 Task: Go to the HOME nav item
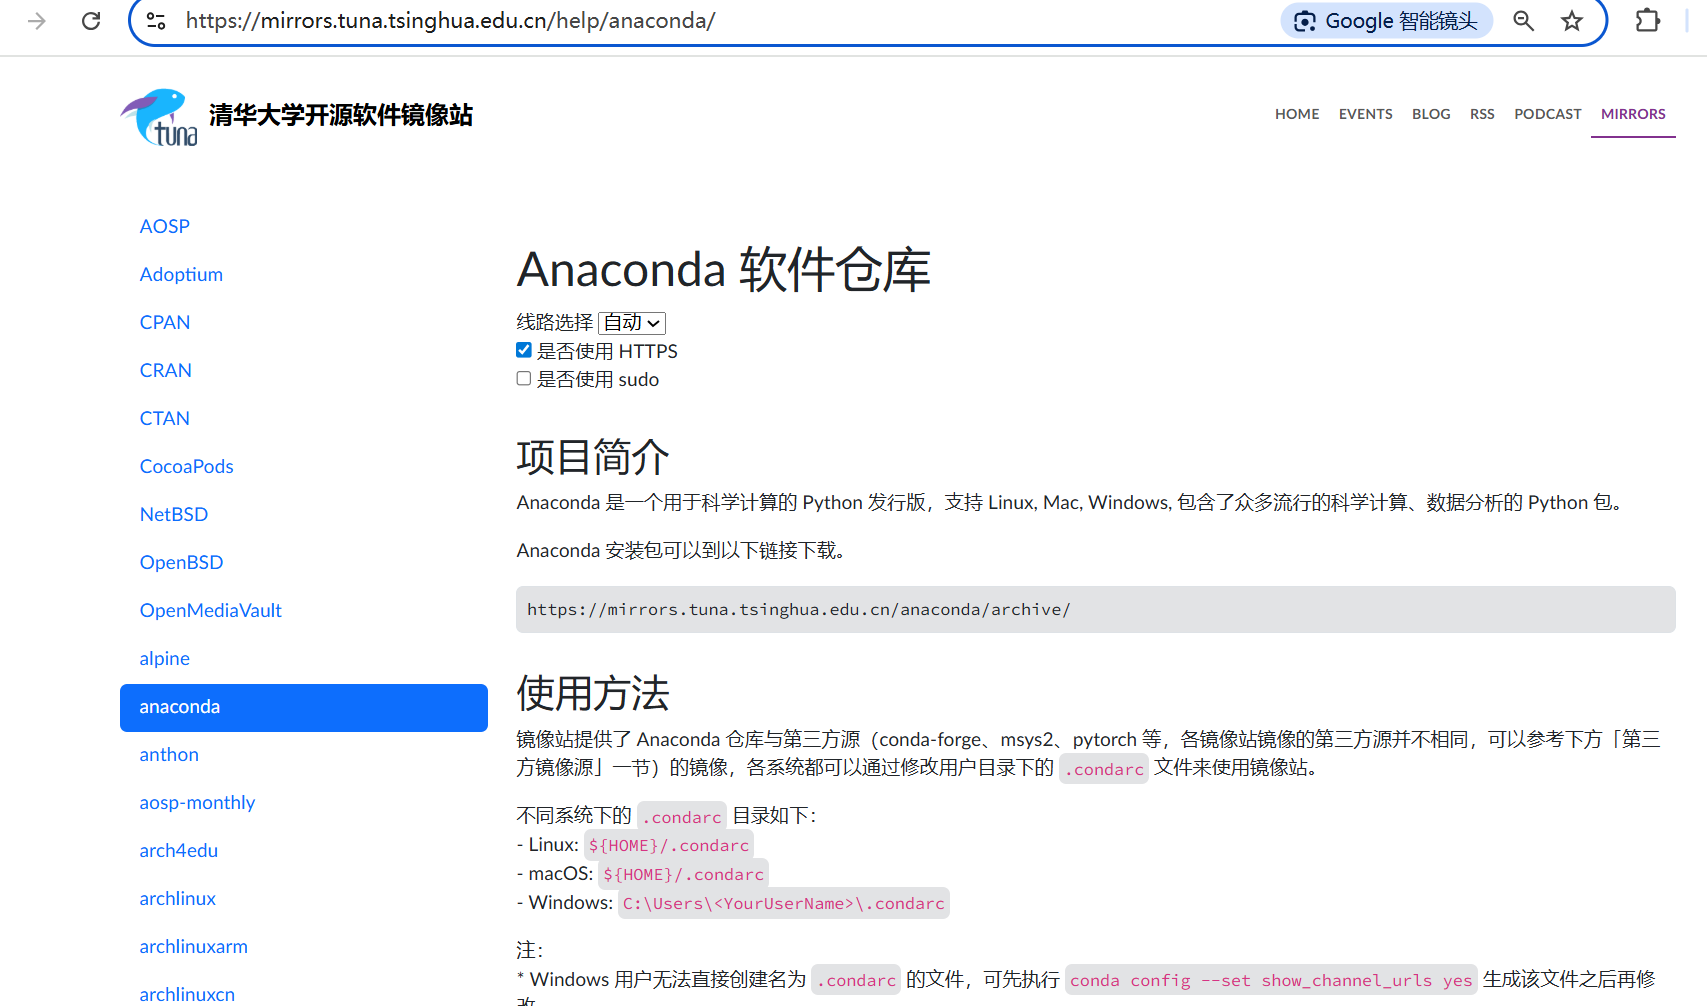coord(1297,114)
